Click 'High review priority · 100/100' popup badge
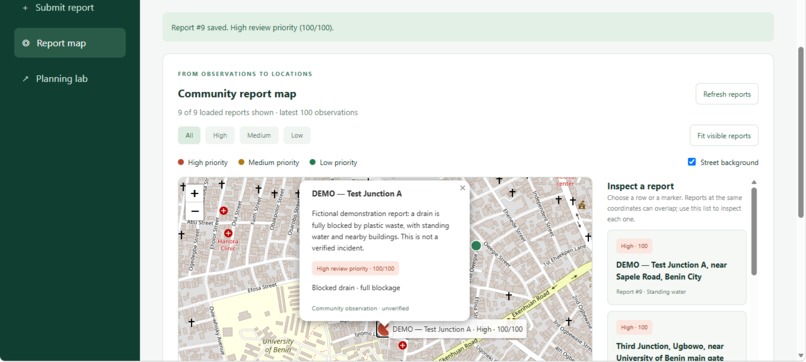This screenshot has width=806, height=362. 355,268
